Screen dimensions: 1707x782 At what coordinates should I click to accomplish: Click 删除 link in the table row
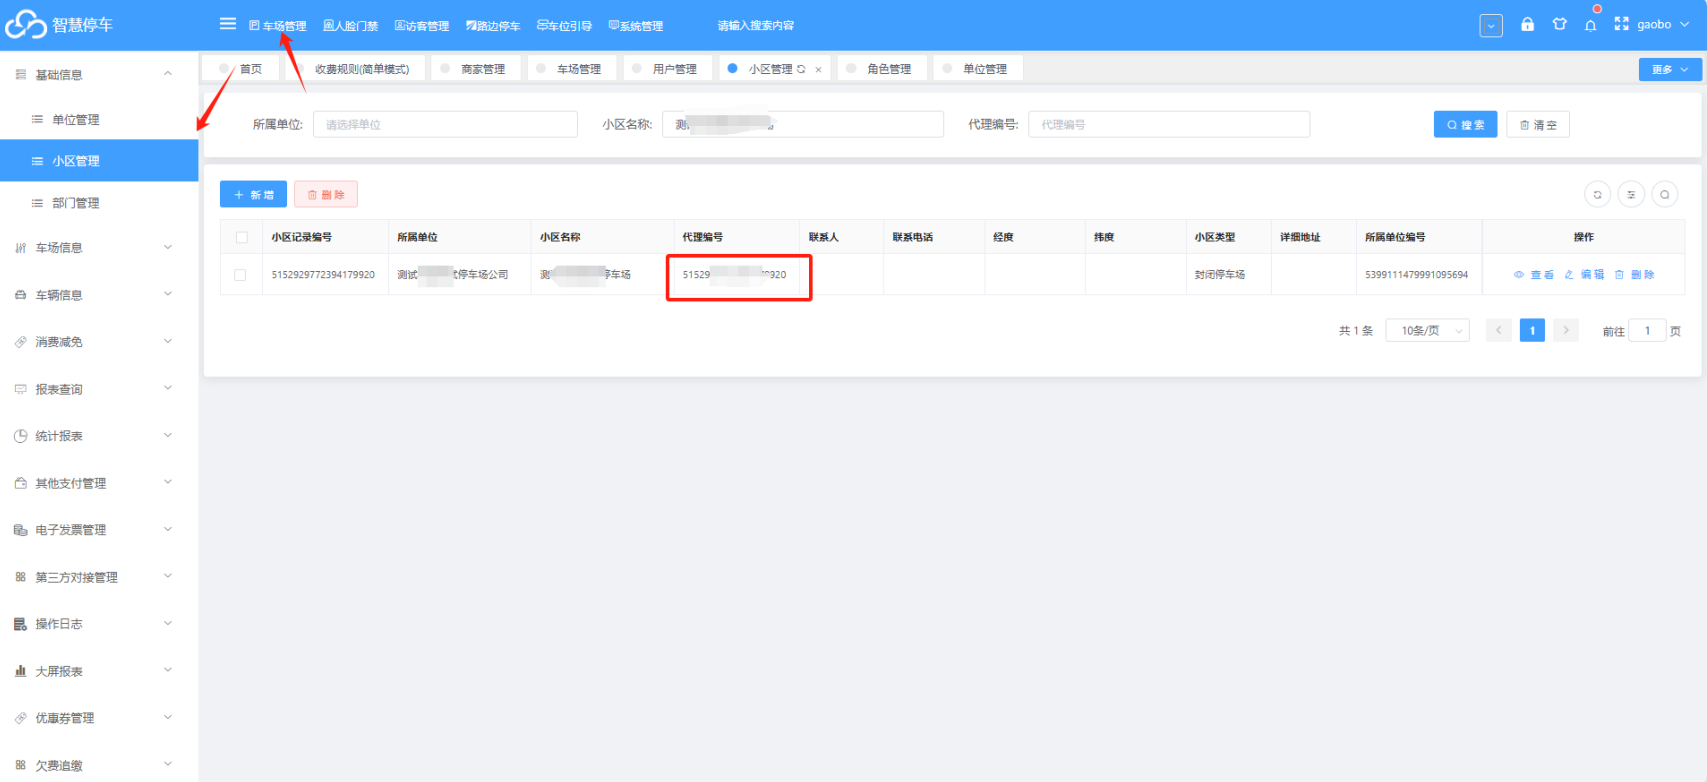tap(1634, 275)
